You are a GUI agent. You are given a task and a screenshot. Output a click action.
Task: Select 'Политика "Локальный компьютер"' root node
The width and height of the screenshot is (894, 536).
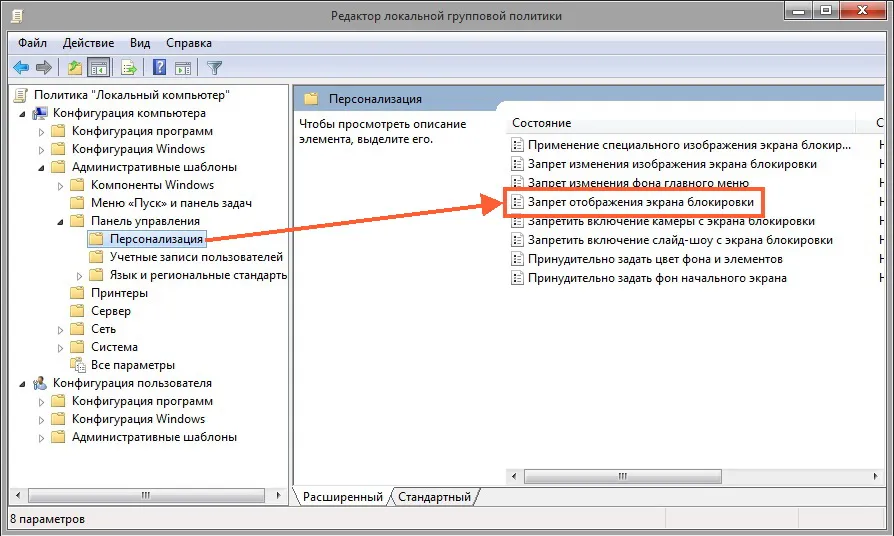click(x=132, y=95)
